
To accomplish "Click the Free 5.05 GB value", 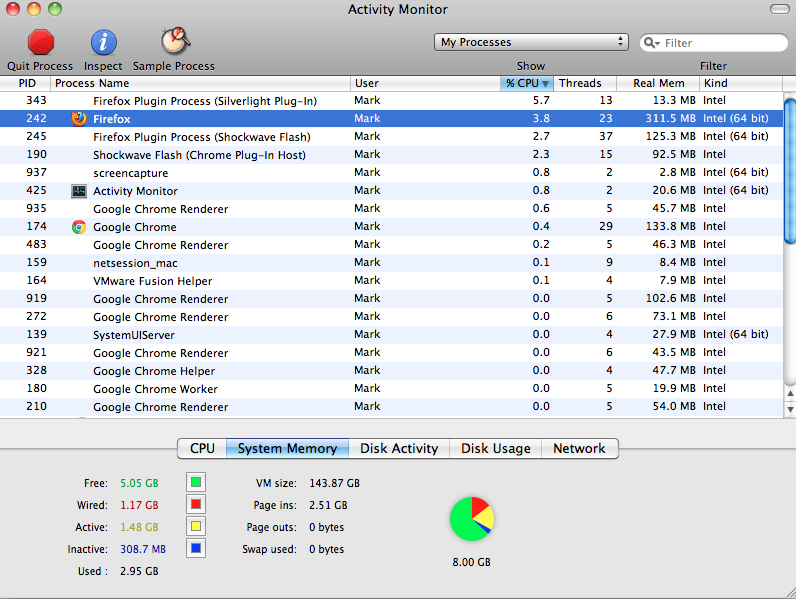I will click(139, 483).
